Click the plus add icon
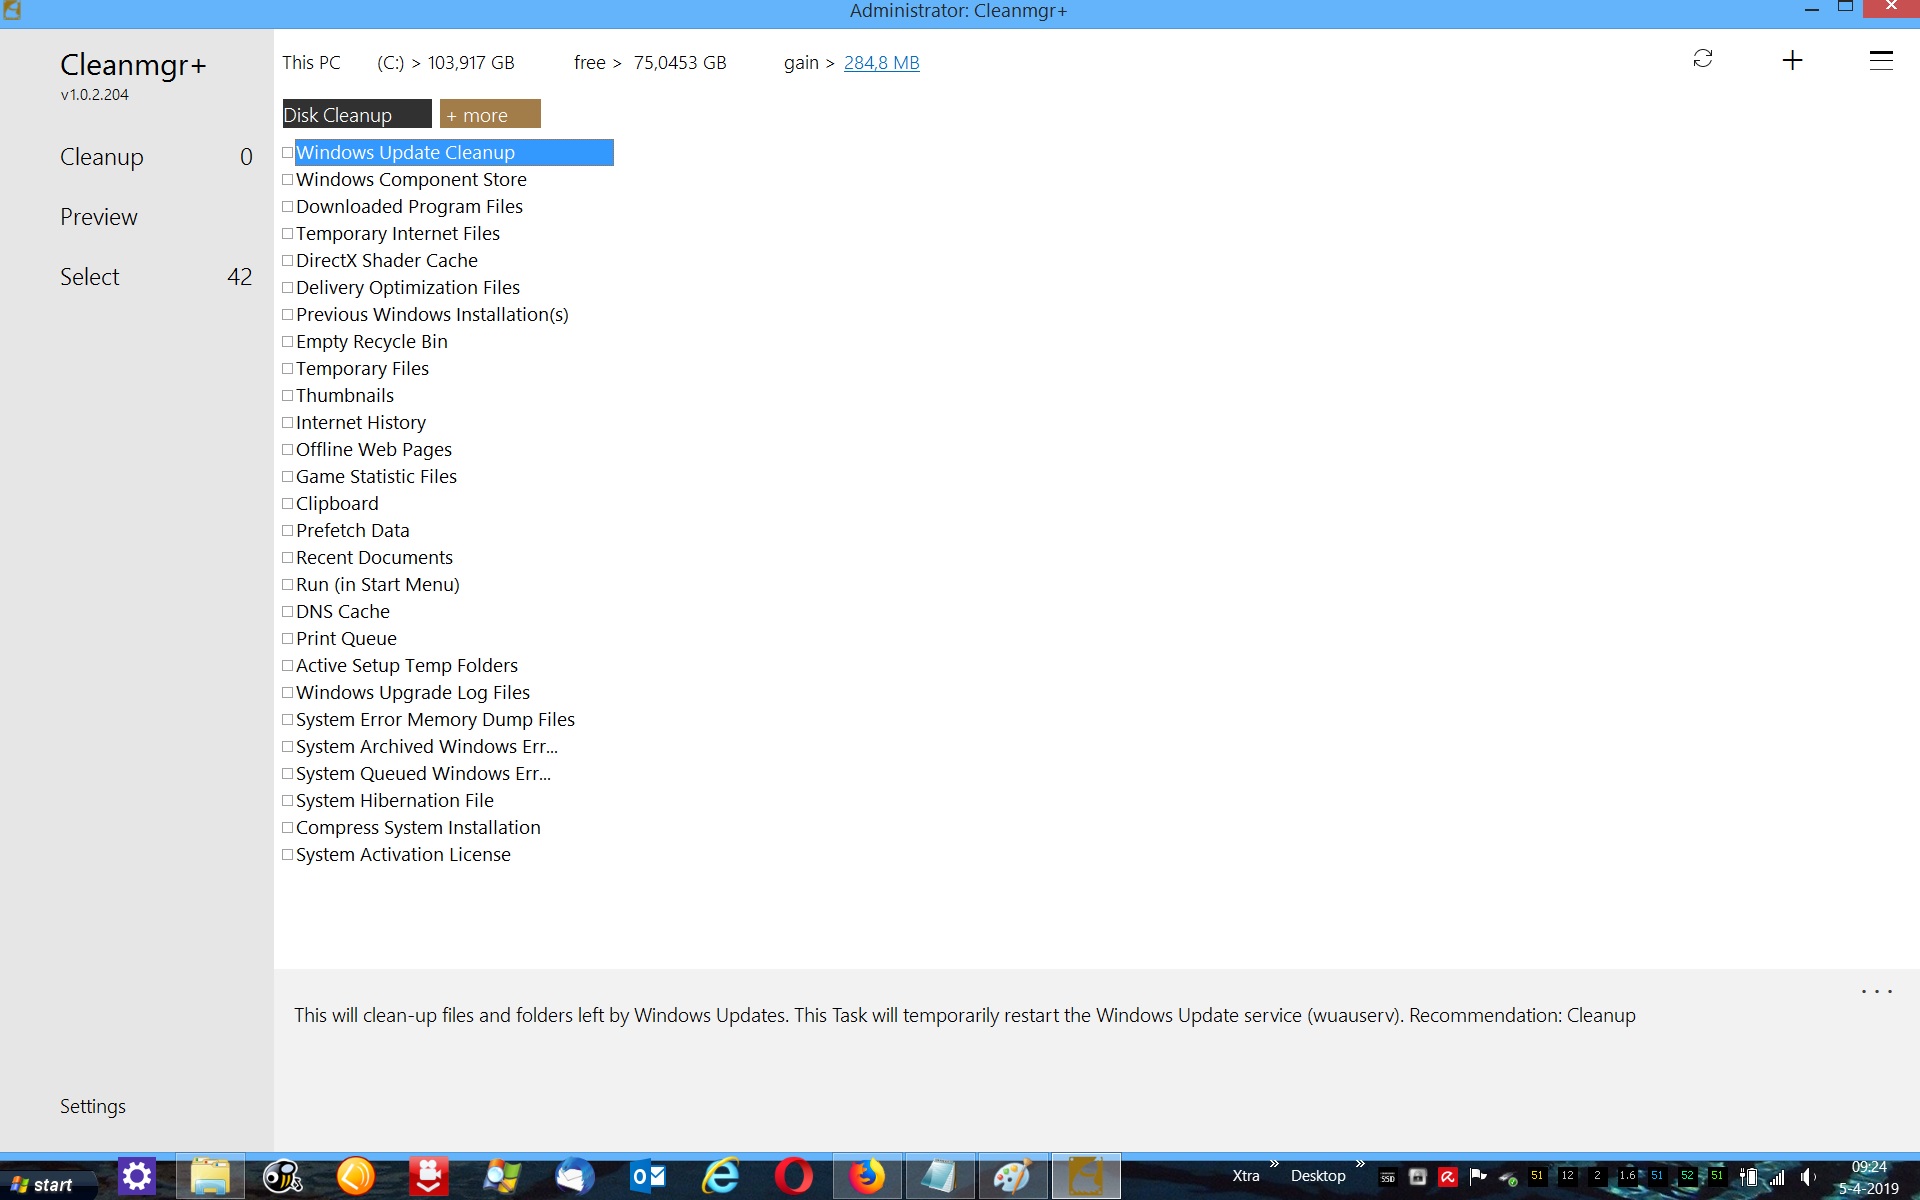 click(x=1792, y=61)
